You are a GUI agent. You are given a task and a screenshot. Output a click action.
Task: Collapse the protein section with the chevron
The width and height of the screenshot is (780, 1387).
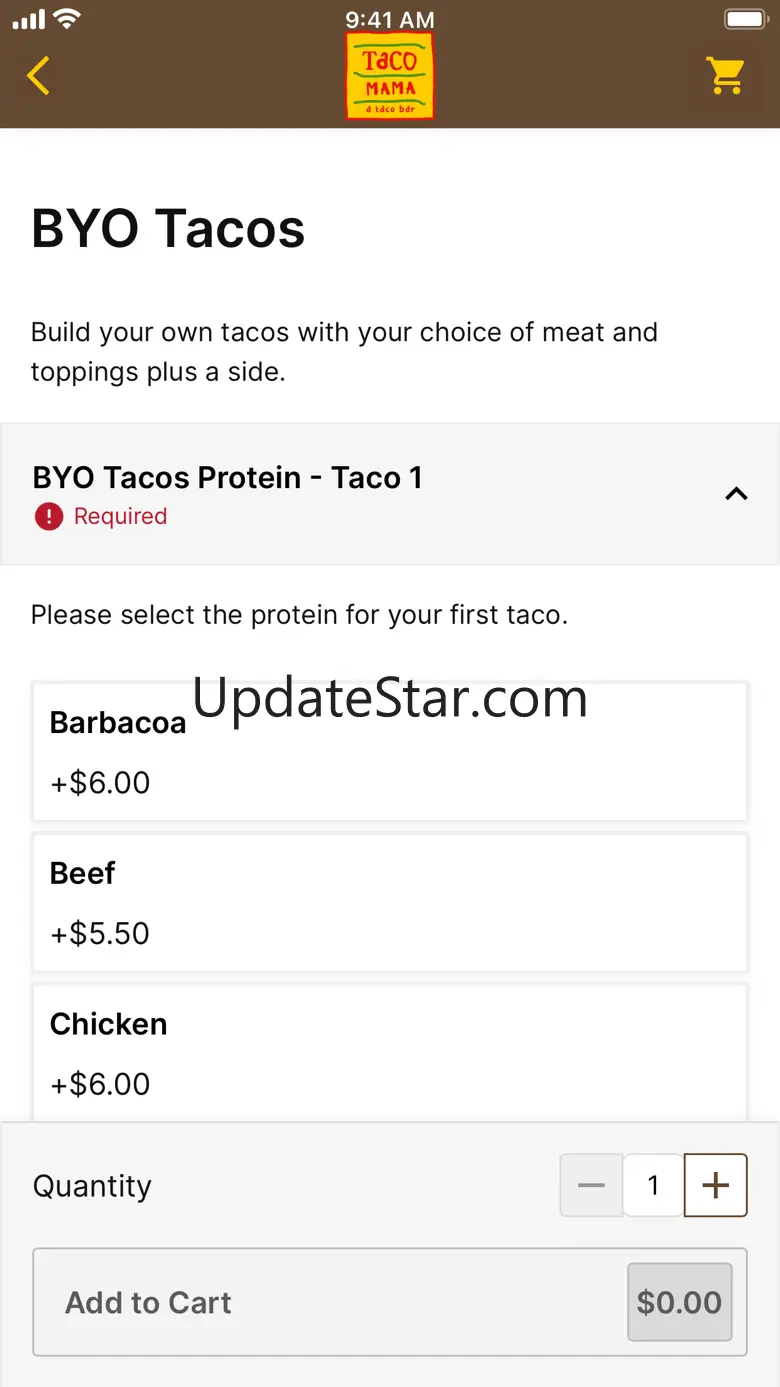(x=736, y=493)
